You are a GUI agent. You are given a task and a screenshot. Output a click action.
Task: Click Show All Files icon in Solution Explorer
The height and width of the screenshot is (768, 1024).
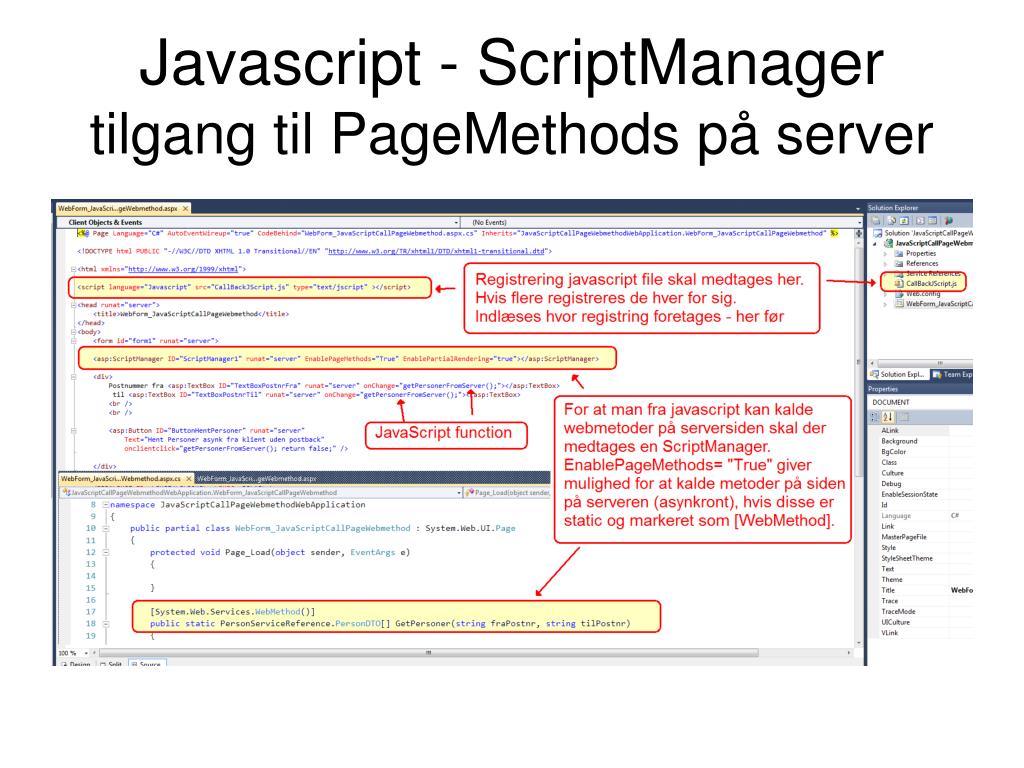tap(891, 221)
